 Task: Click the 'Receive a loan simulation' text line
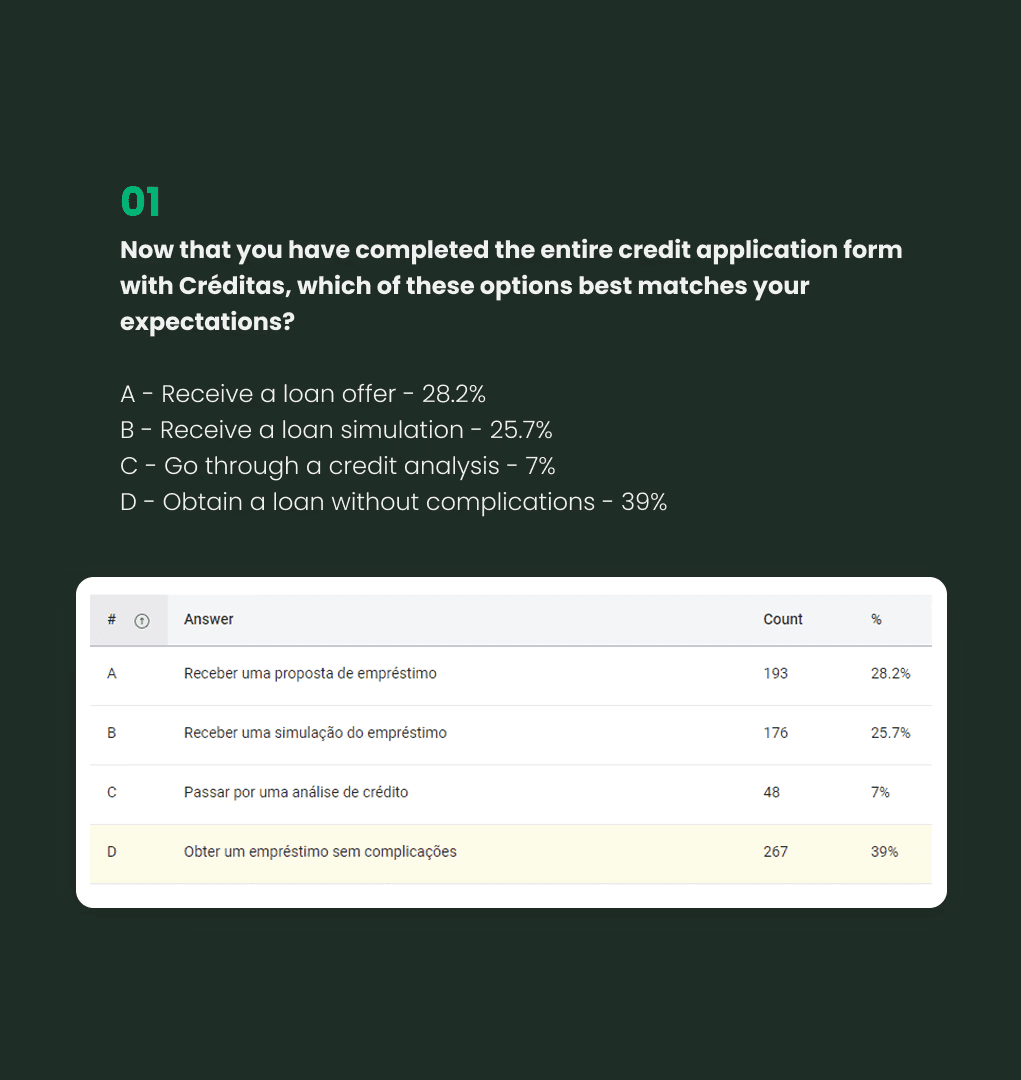(x=336, y=430)
